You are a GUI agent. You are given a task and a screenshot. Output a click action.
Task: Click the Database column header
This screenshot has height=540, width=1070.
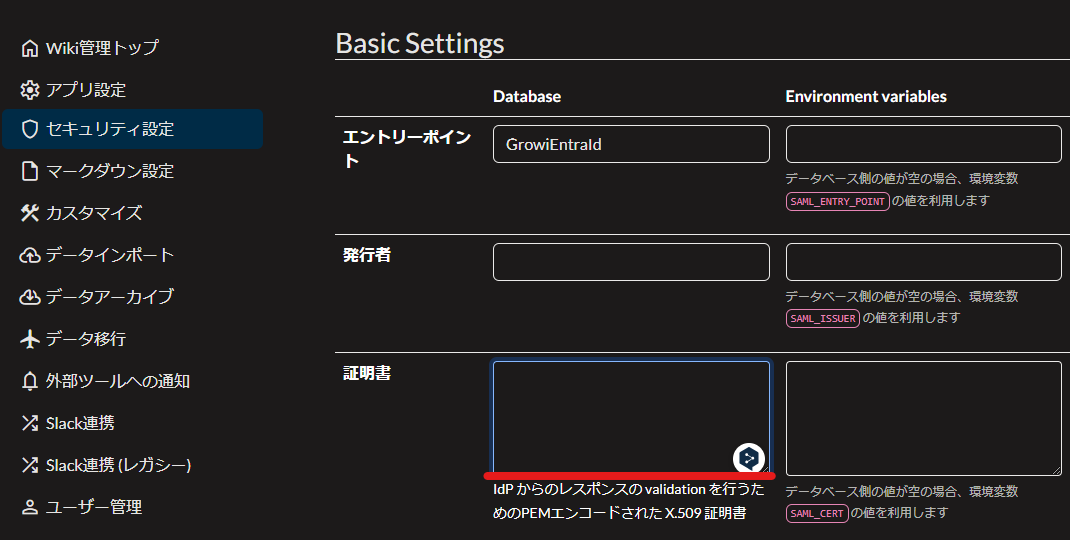(527, 97)
